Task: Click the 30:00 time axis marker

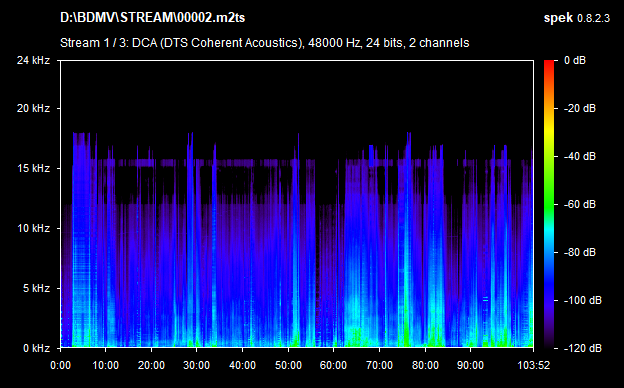Action: (x=197, y=365)
